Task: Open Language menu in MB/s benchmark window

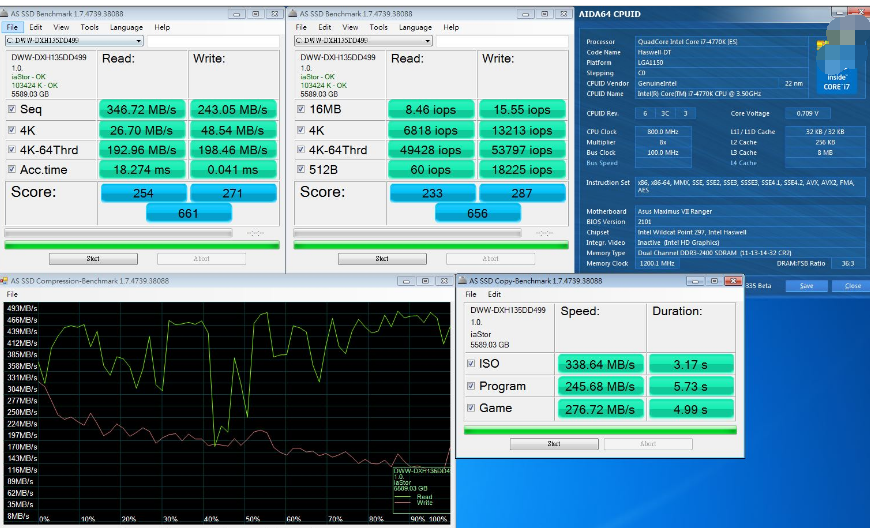Action: [126, 27]
